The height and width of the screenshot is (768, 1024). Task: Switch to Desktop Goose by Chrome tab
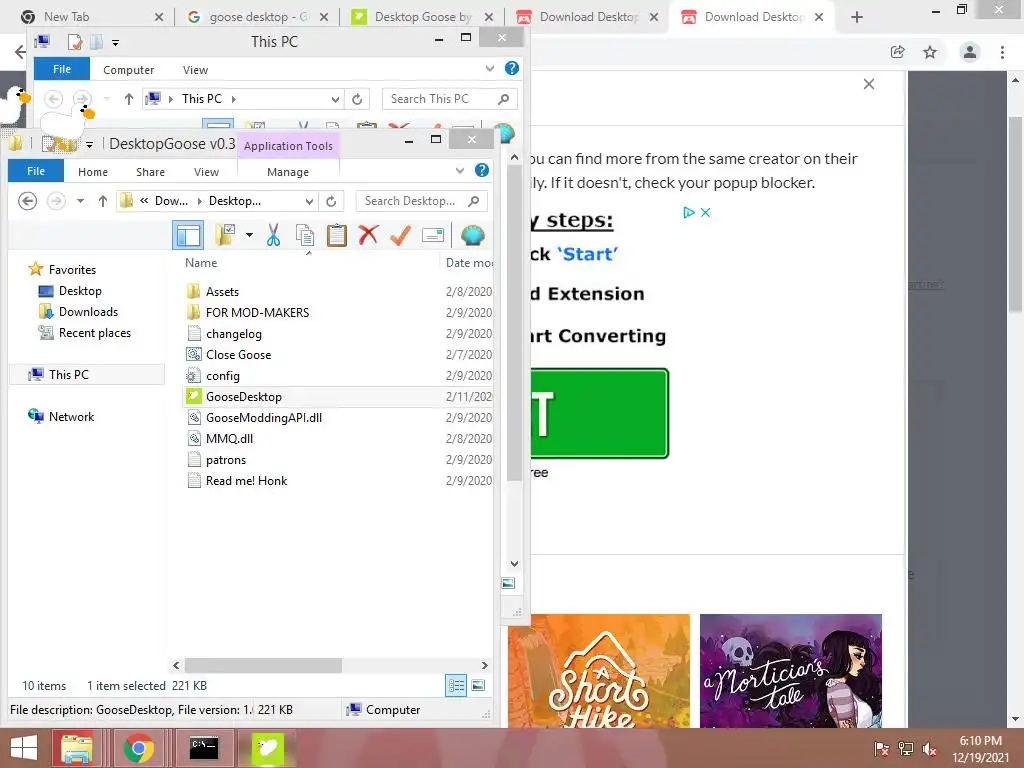423,17
